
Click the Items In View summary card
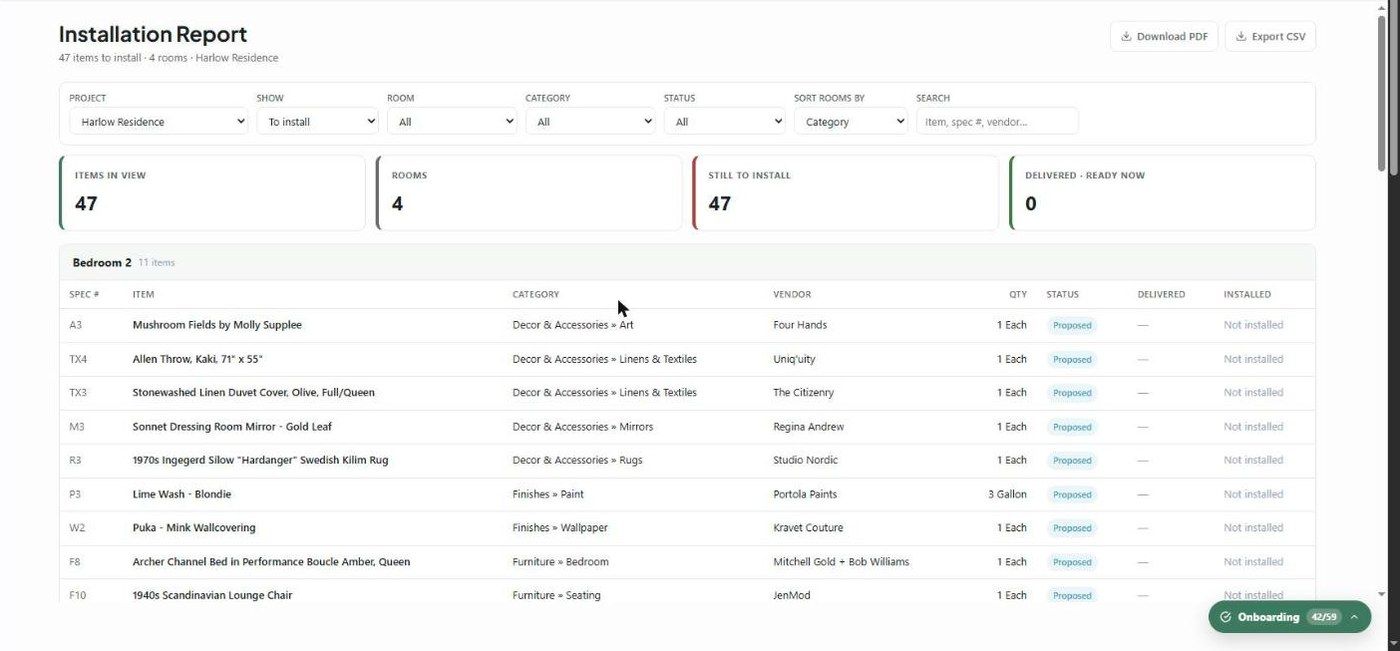[x=212, y=193]
